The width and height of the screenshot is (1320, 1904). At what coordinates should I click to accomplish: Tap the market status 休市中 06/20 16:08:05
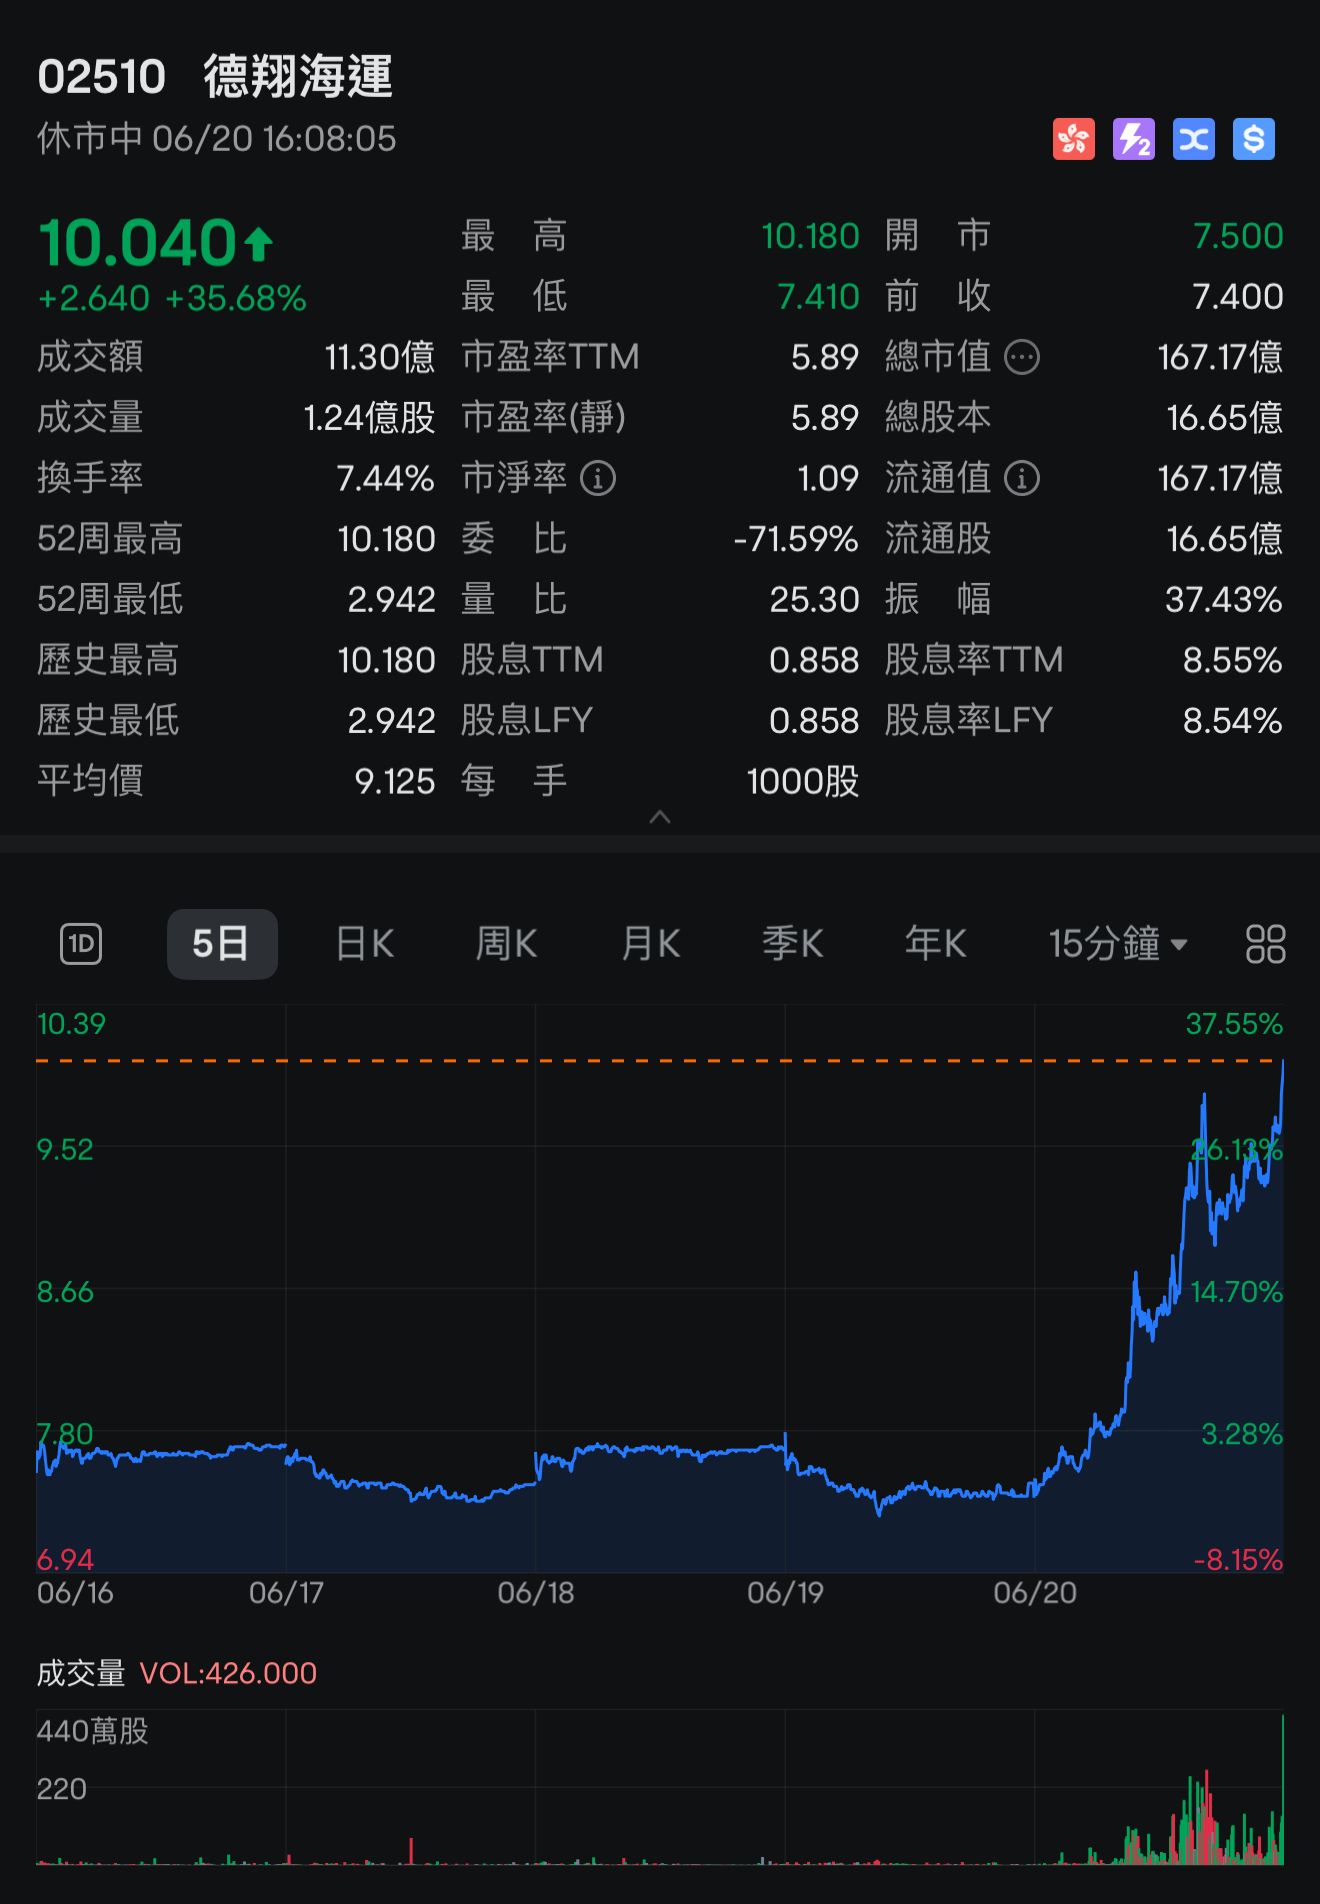(x=217, y=138)
